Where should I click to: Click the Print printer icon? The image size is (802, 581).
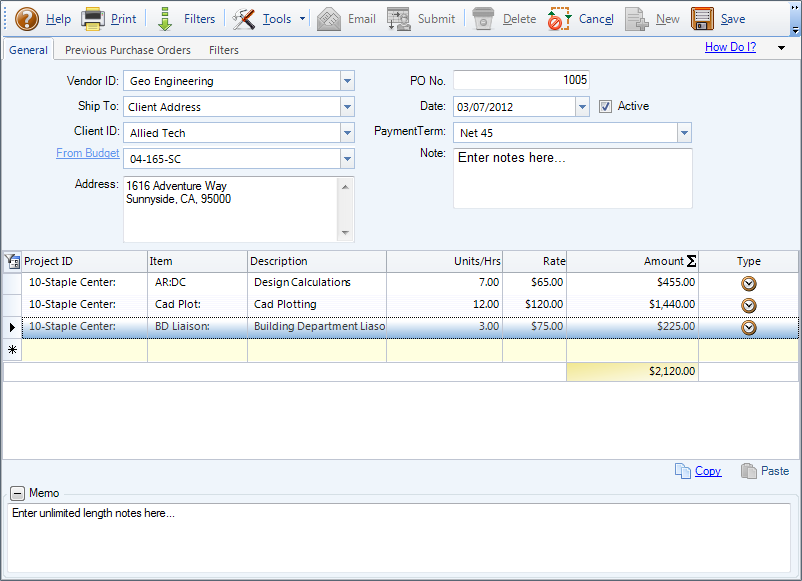(92, 19)
